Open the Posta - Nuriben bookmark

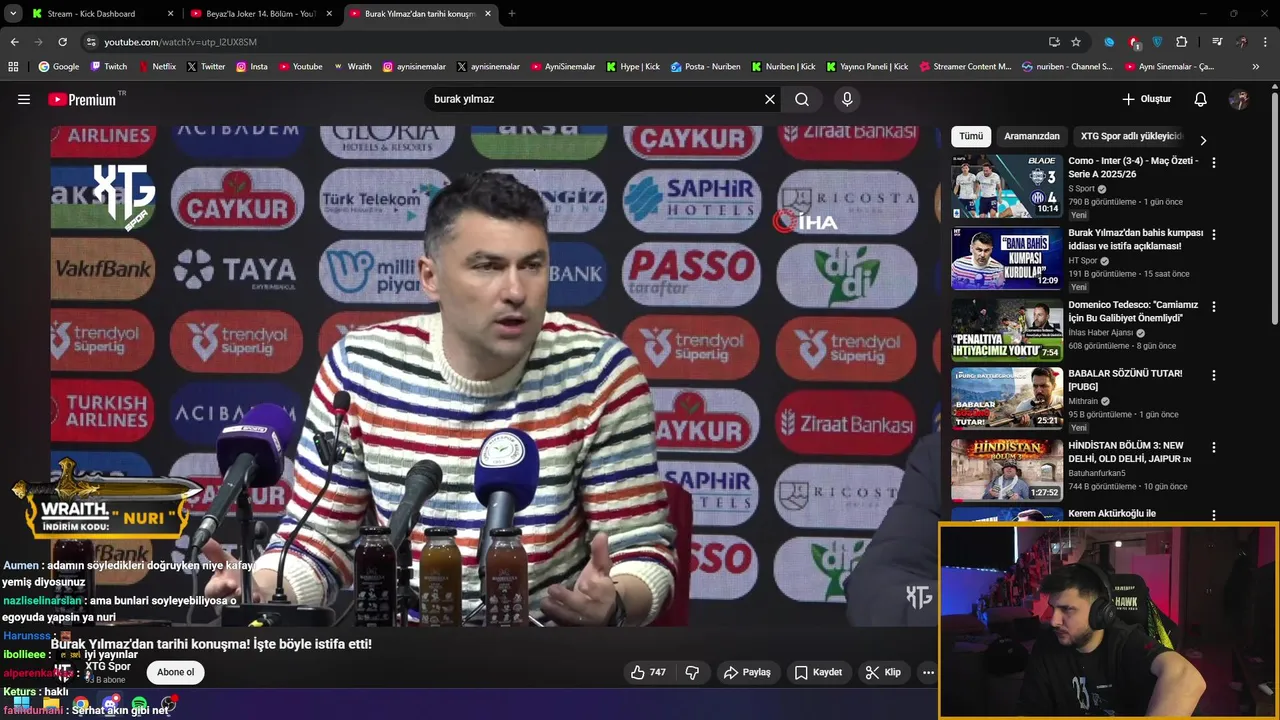pyautogui.click(x=706, y=67)
